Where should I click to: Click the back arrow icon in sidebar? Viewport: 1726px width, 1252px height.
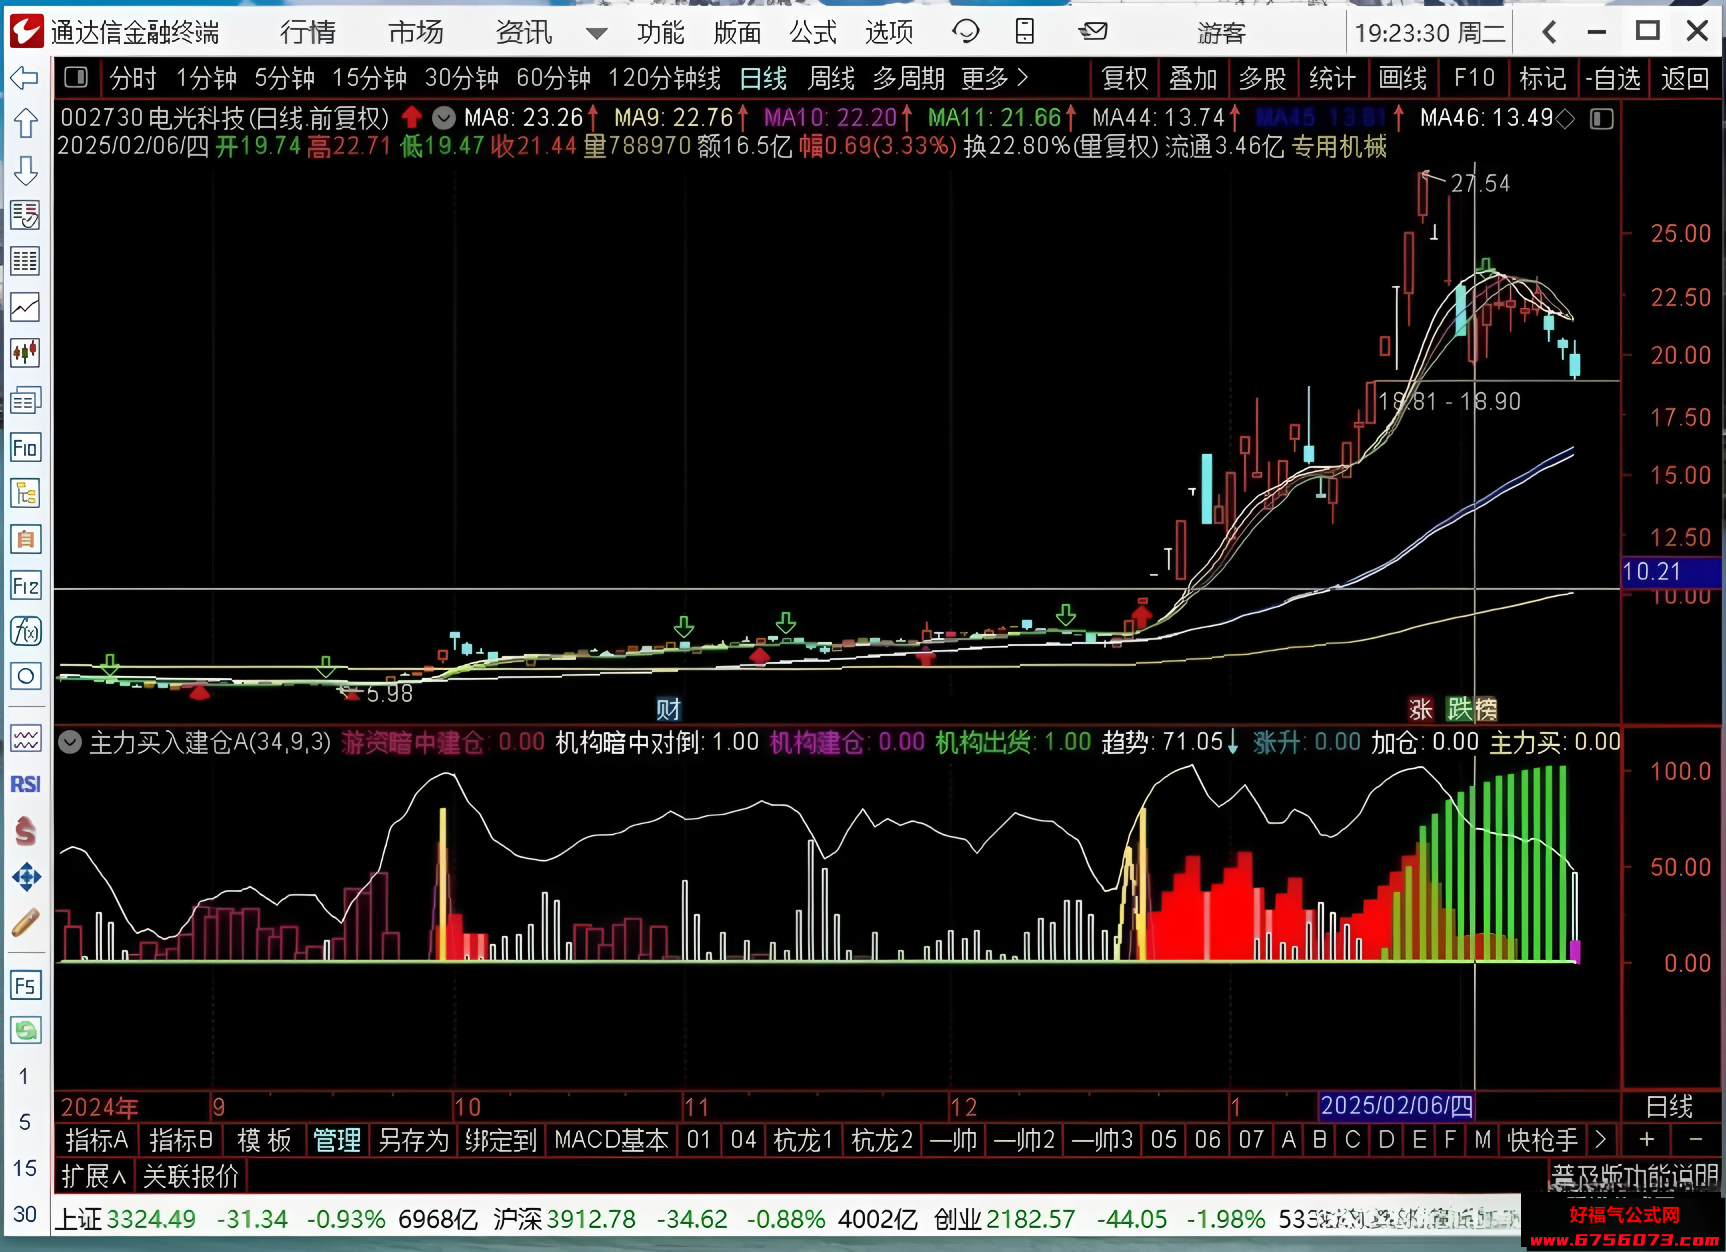pos(25,77)
